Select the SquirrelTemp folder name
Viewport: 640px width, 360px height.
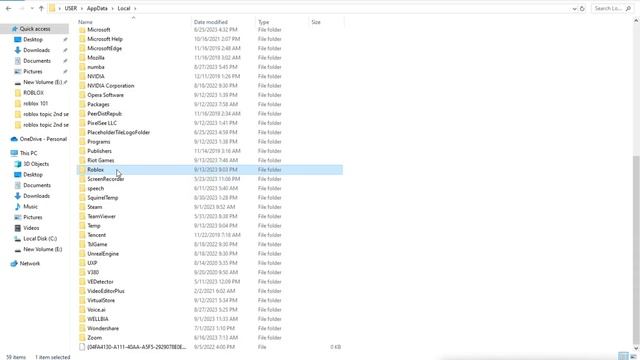(x=102, y=198)
